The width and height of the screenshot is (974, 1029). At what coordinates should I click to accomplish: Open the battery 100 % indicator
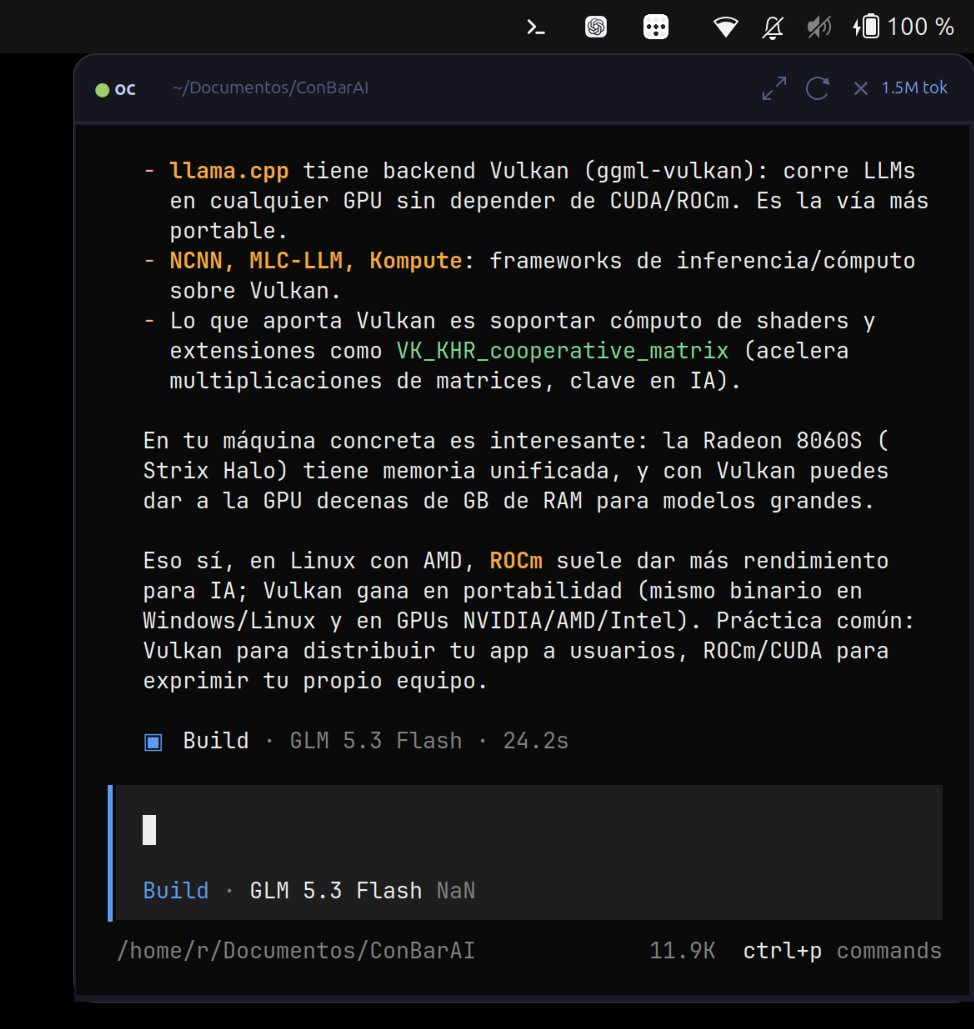point(903,27)
